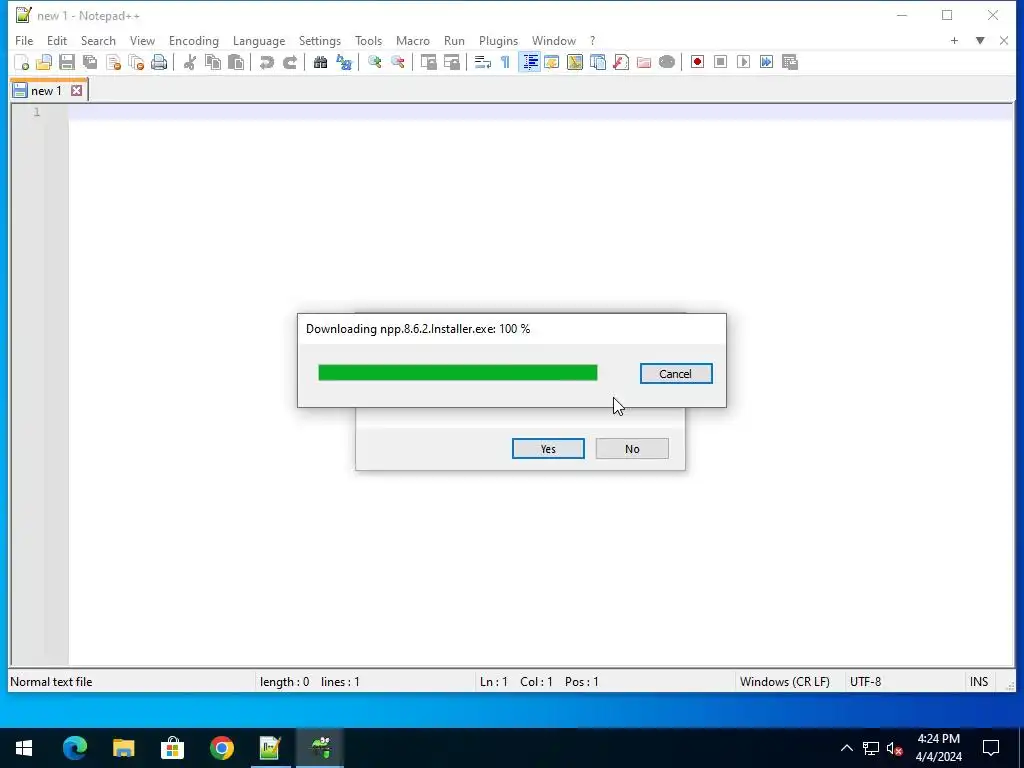This screenshot has width=1024, height=768.
Task: Click the Redo arrow icon
Action: click(x=290, y=62)
